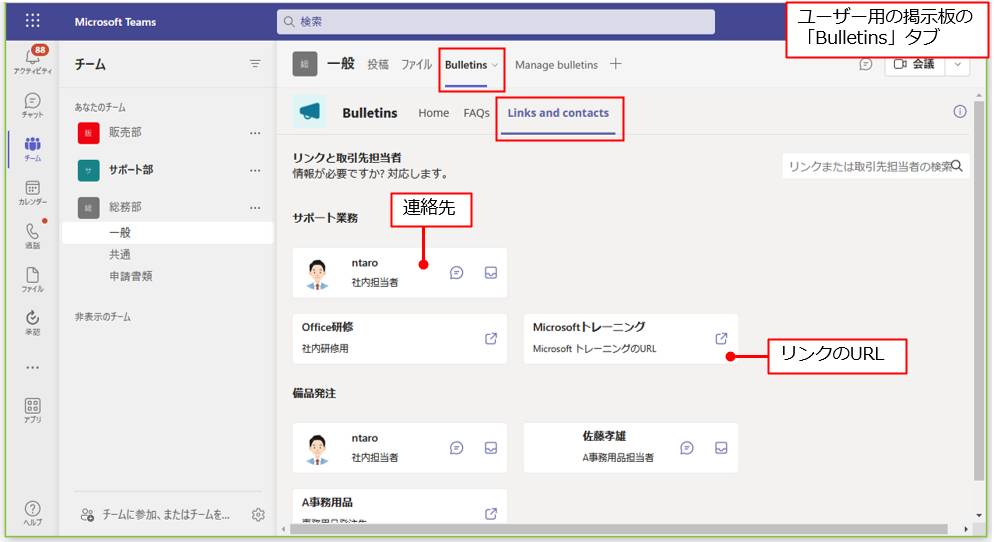This screenshot has width=994, height=542.
Task: Open Calls in left rail
Action: tap(32, 235)
